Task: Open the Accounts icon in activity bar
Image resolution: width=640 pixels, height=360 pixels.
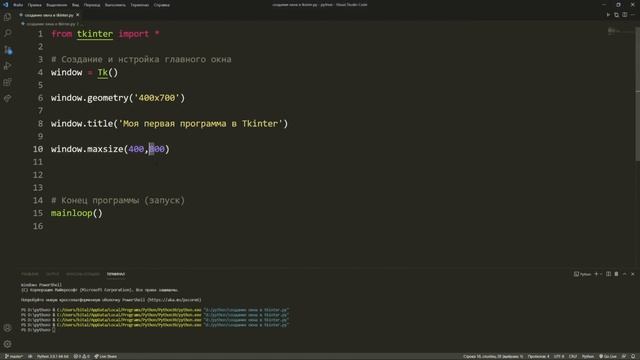Action: pyautogui.click(x=7, y=328)
